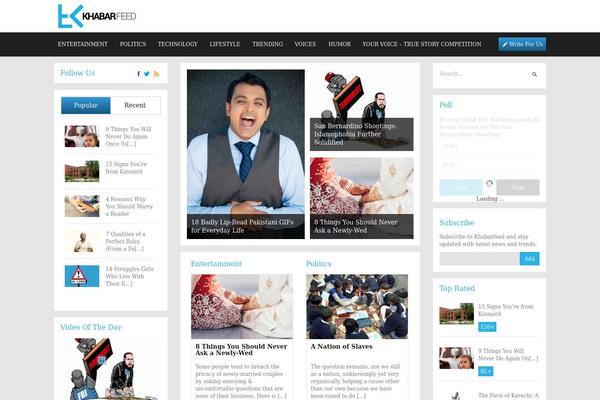Open featured 8 Things Never Ask Newly-Wed tile
The image size is (600, 400).
362,198
